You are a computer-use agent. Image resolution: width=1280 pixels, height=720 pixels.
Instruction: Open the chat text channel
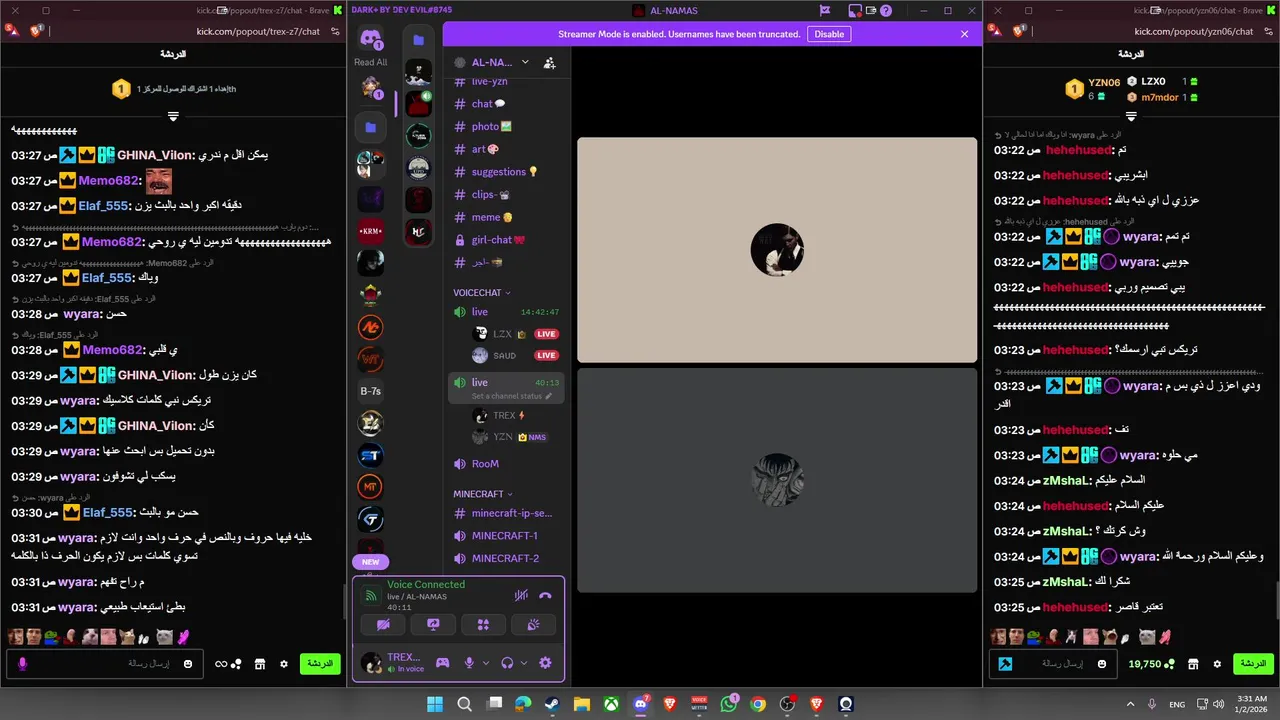[x=506, y=104]
